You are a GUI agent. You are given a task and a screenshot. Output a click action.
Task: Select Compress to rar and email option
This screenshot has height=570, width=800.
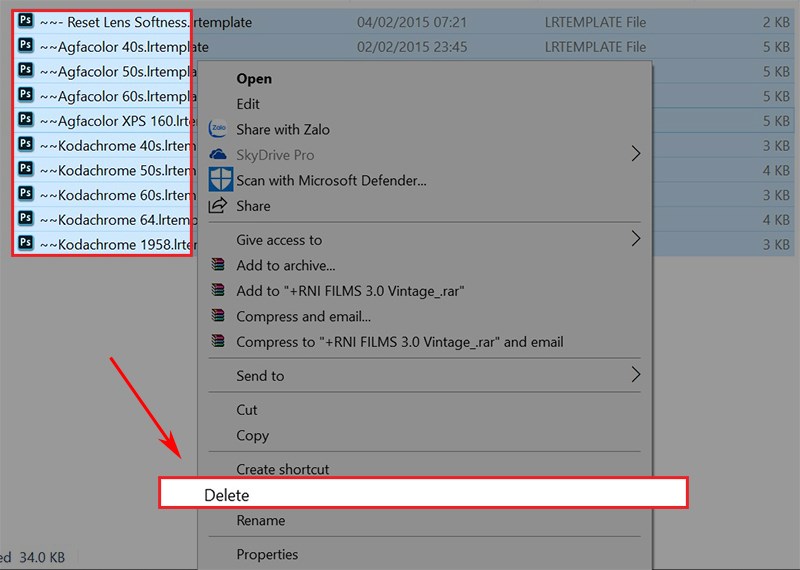tap(399, 342)
